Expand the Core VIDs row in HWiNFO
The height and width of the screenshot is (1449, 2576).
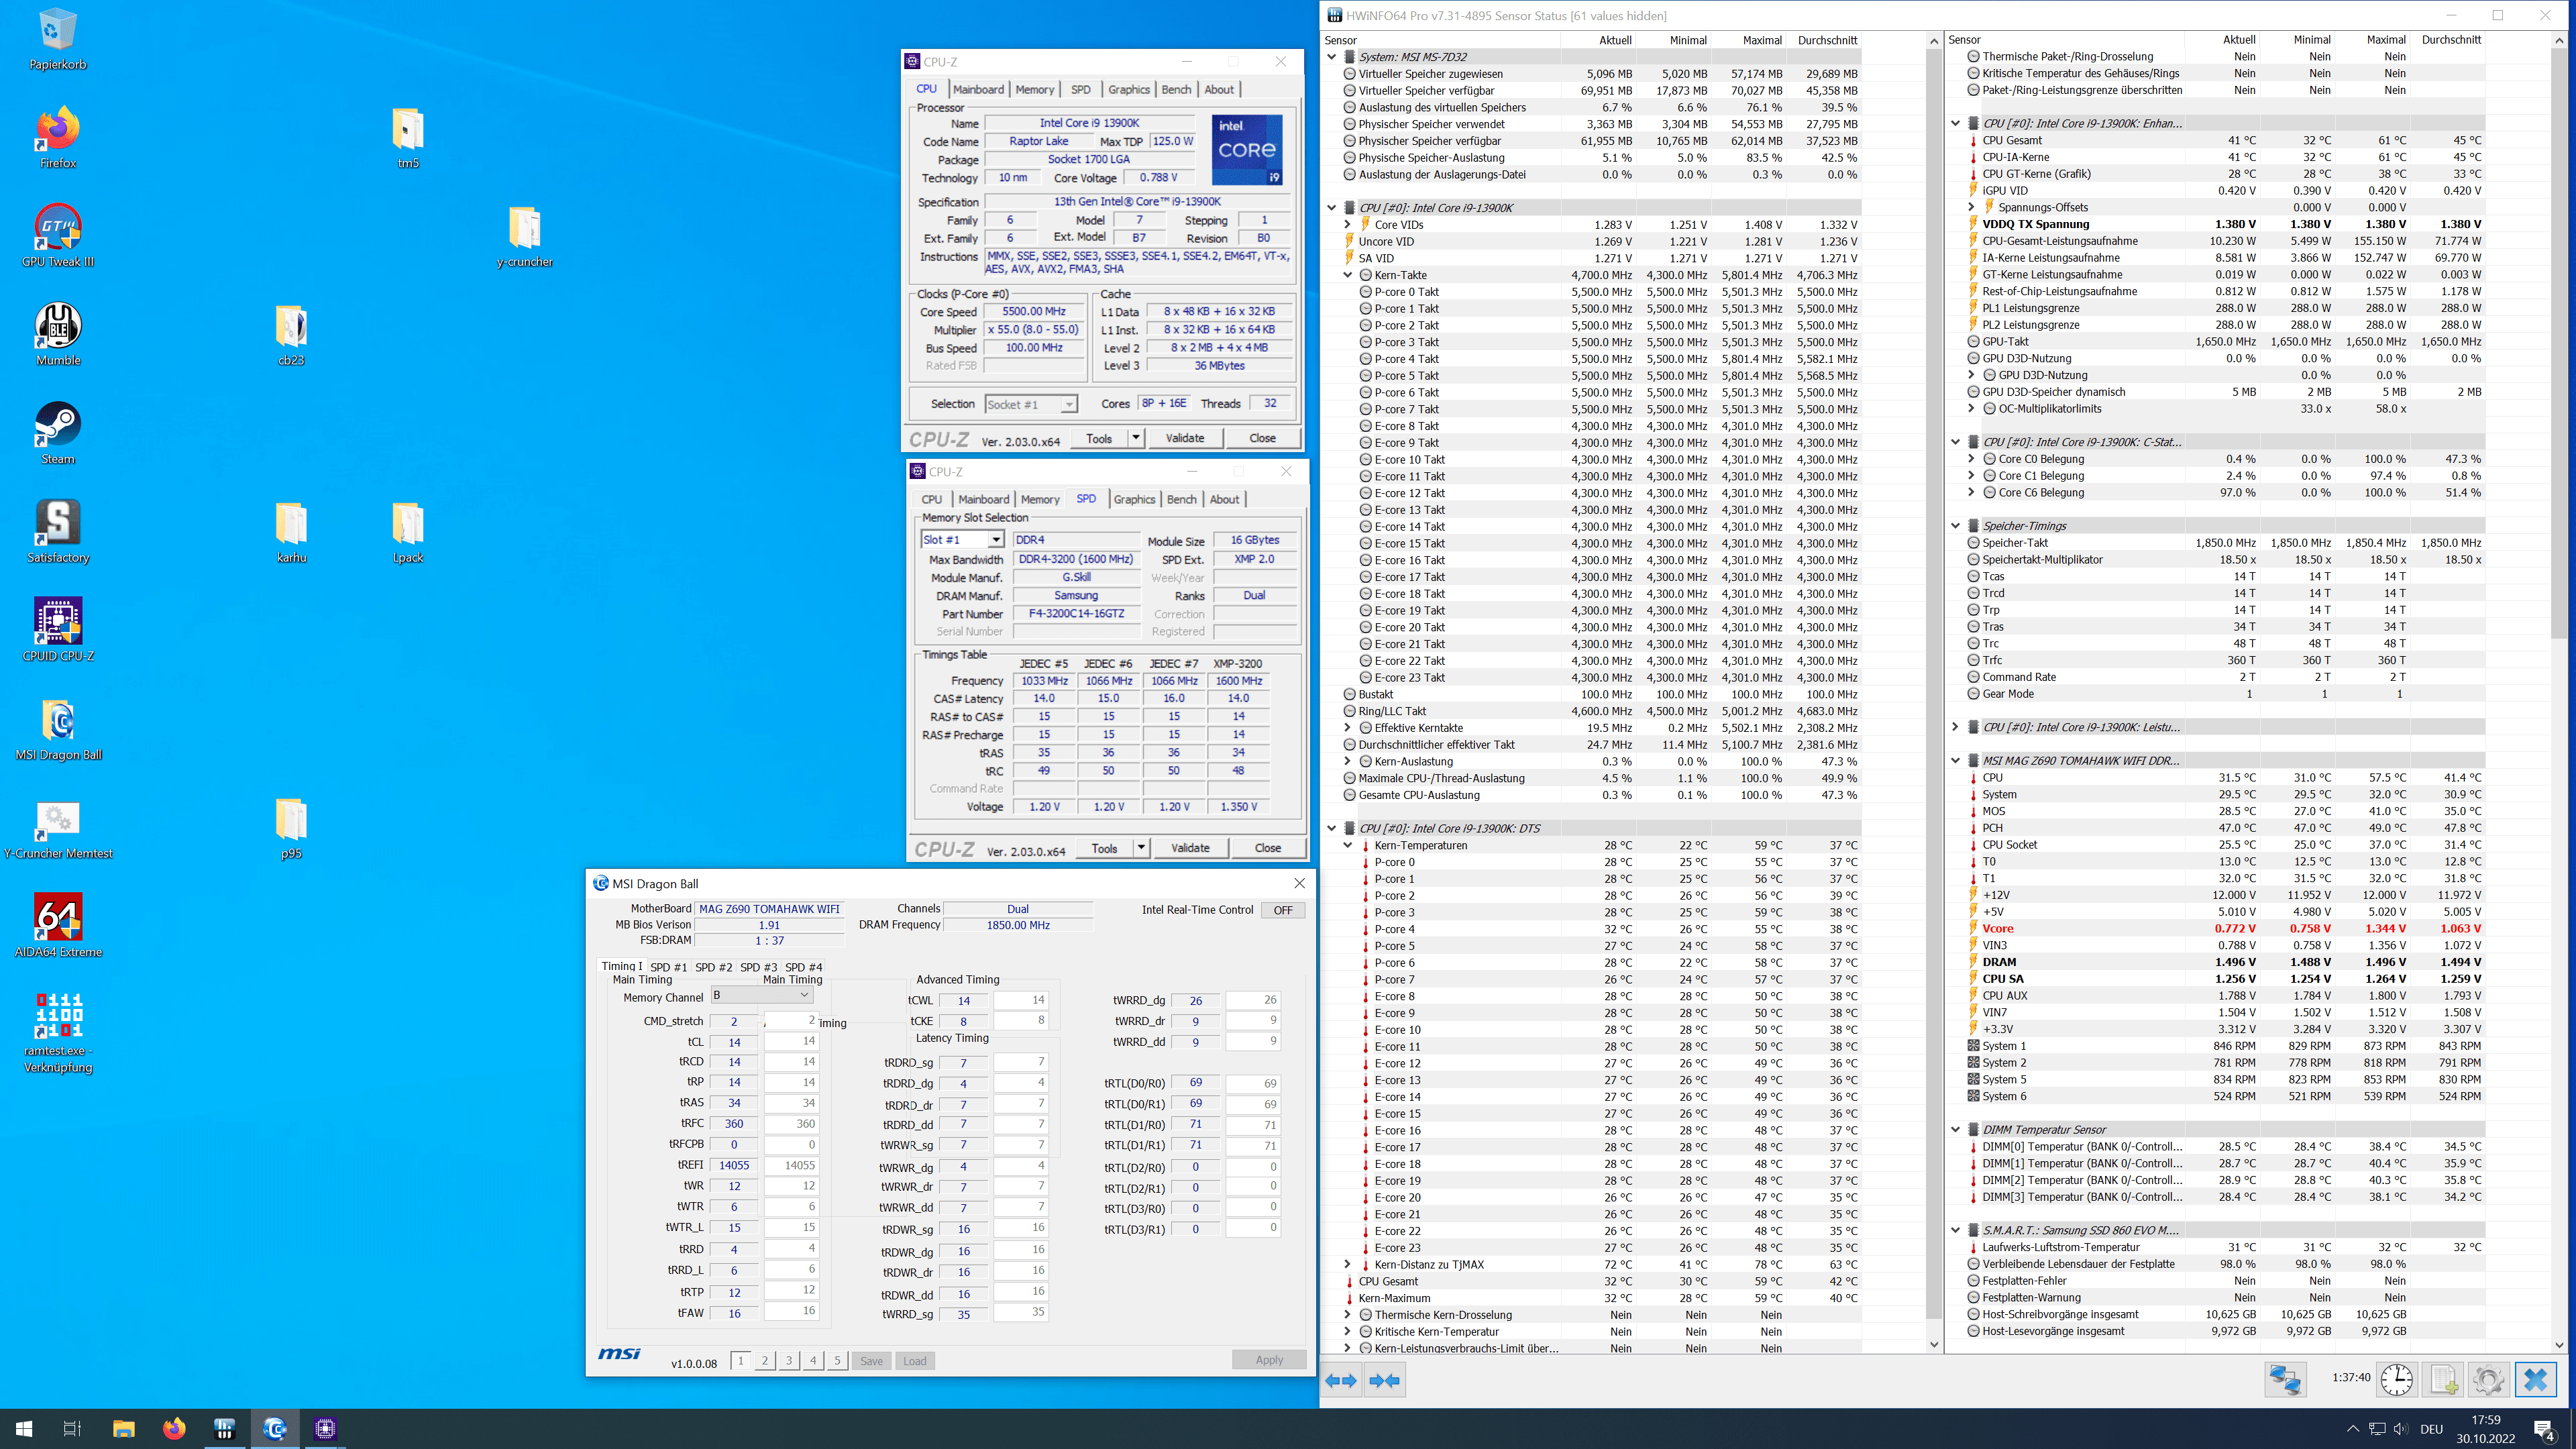1348,225
